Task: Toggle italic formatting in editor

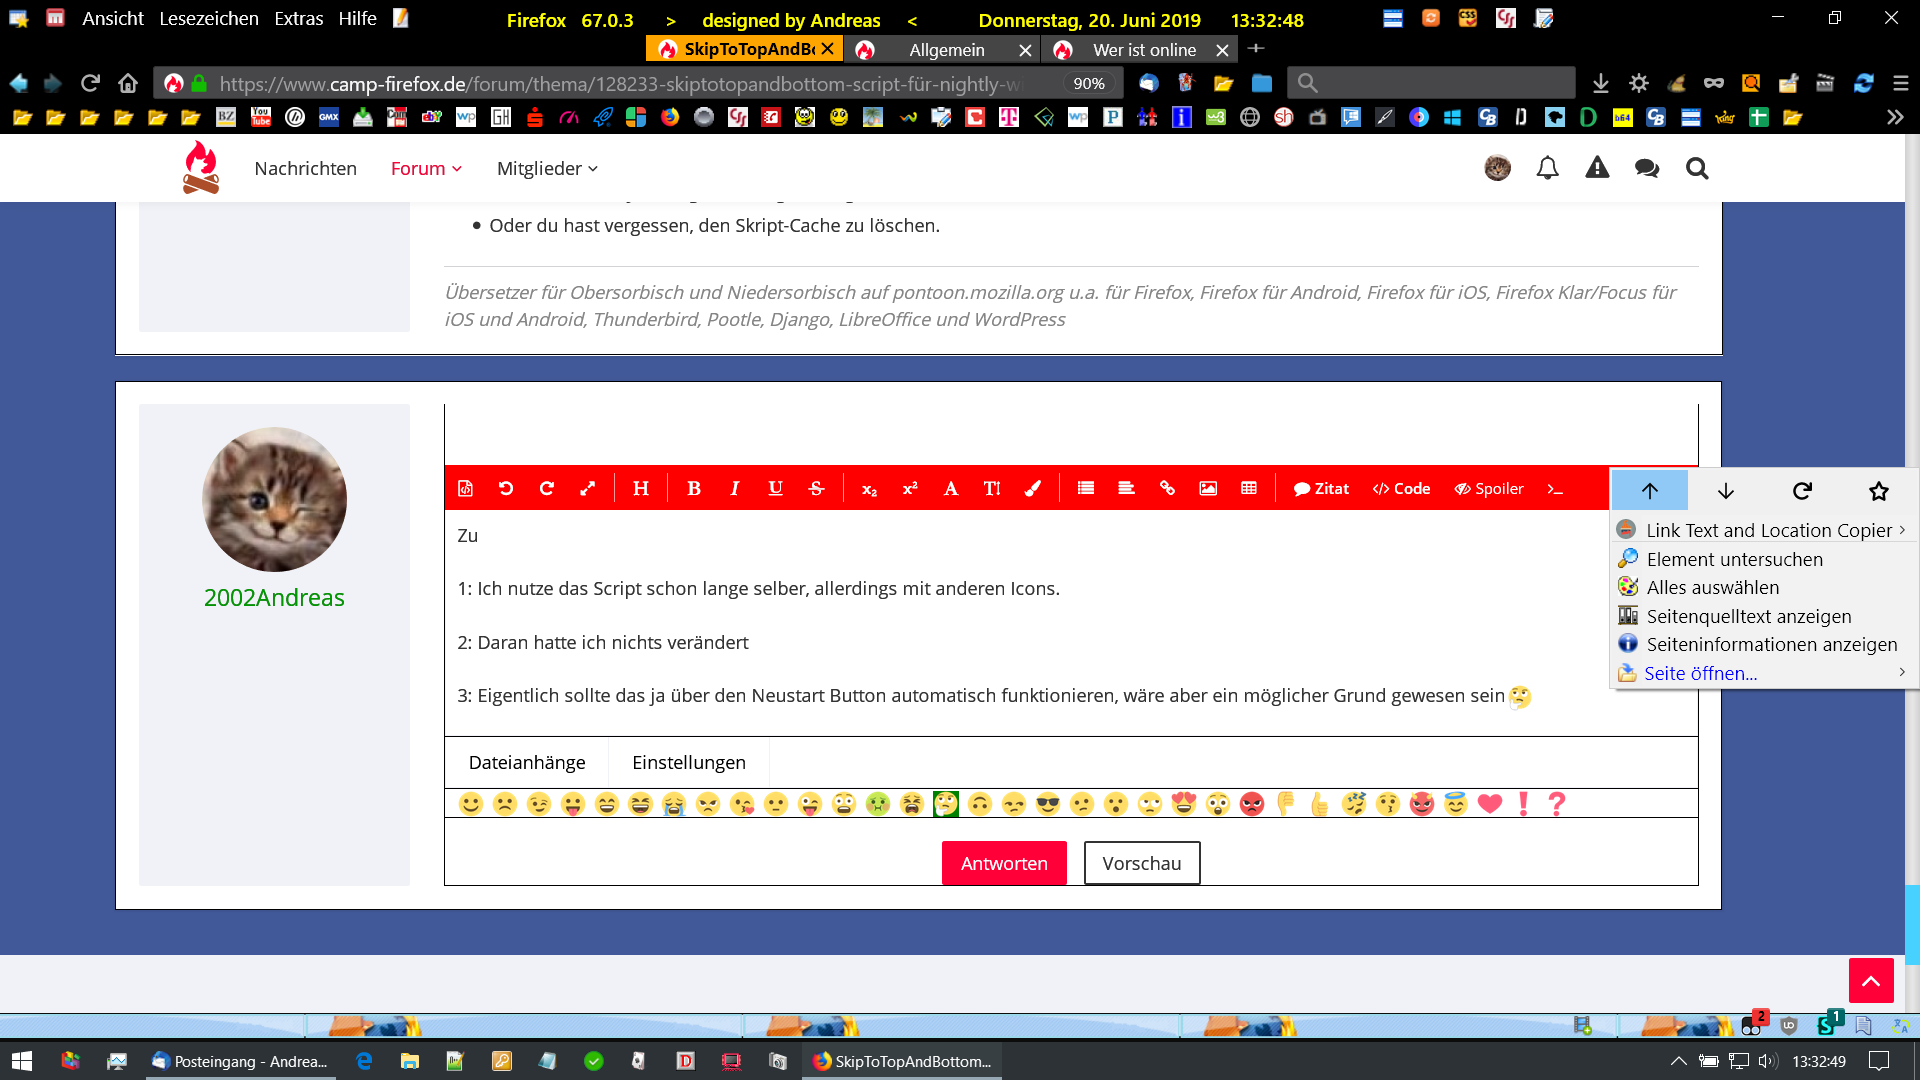Action: (x=734, y=488)
